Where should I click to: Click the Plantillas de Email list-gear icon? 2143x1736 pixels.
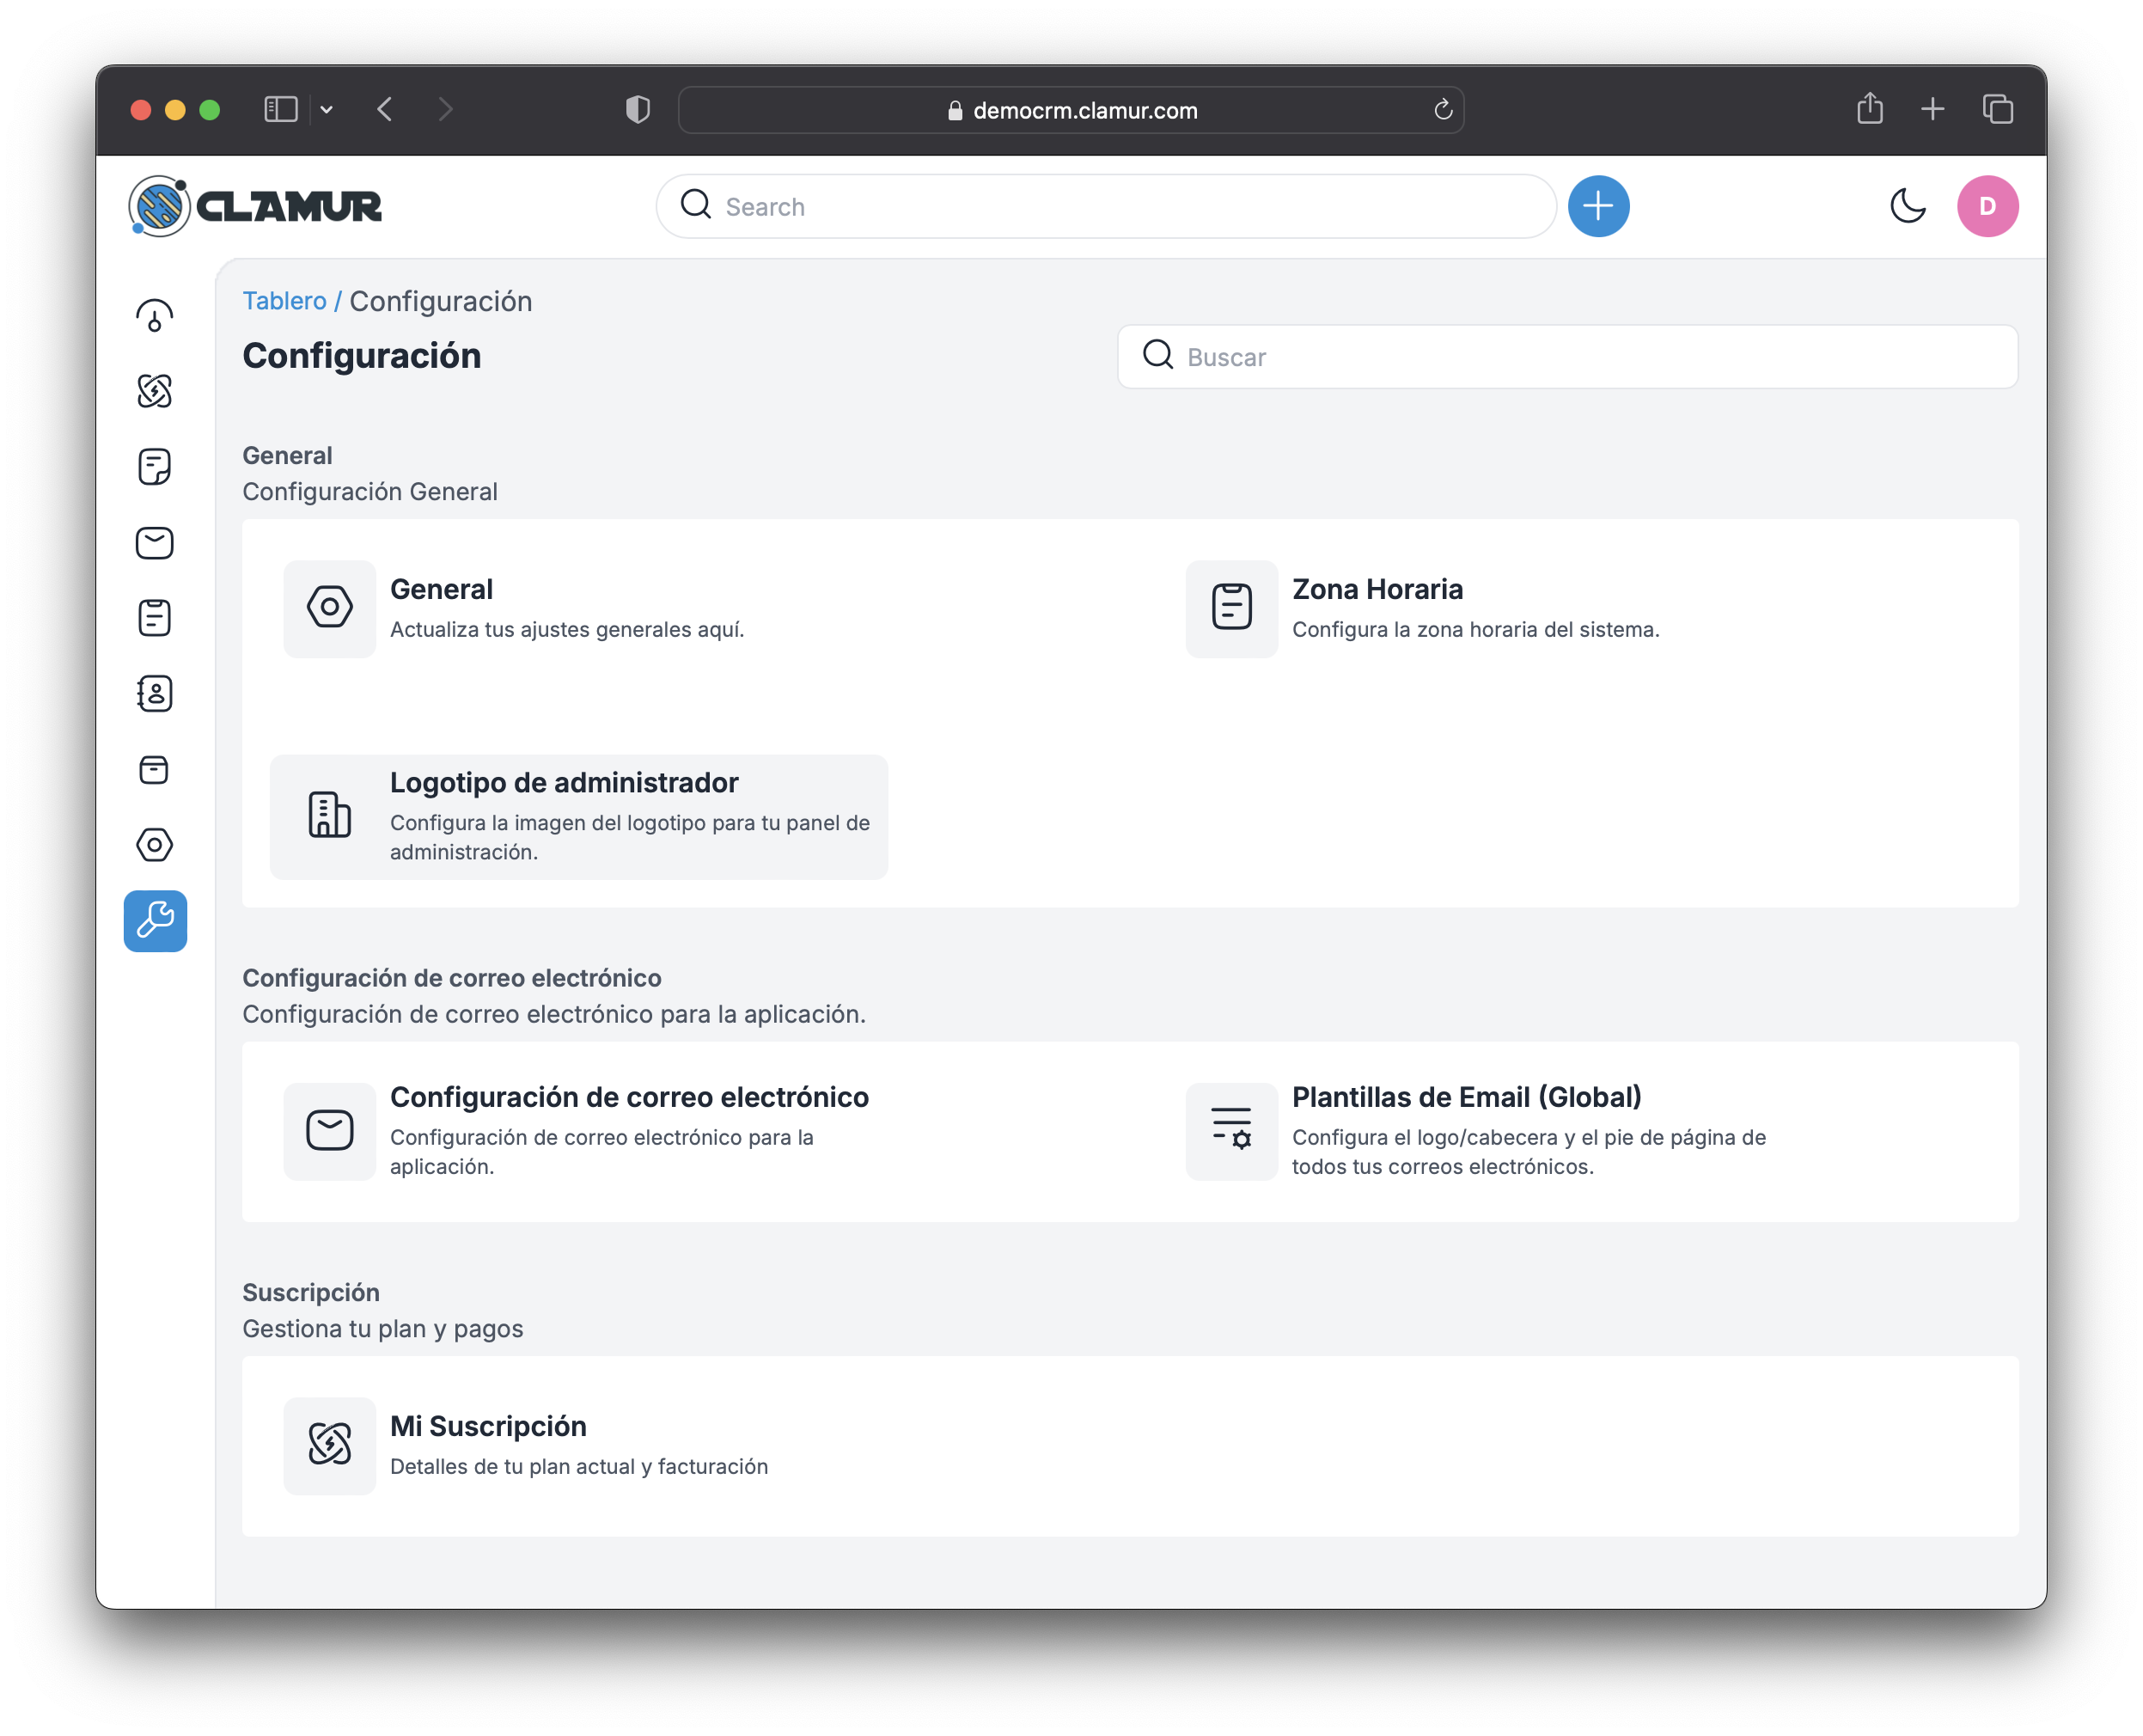pos(1231,1131)
